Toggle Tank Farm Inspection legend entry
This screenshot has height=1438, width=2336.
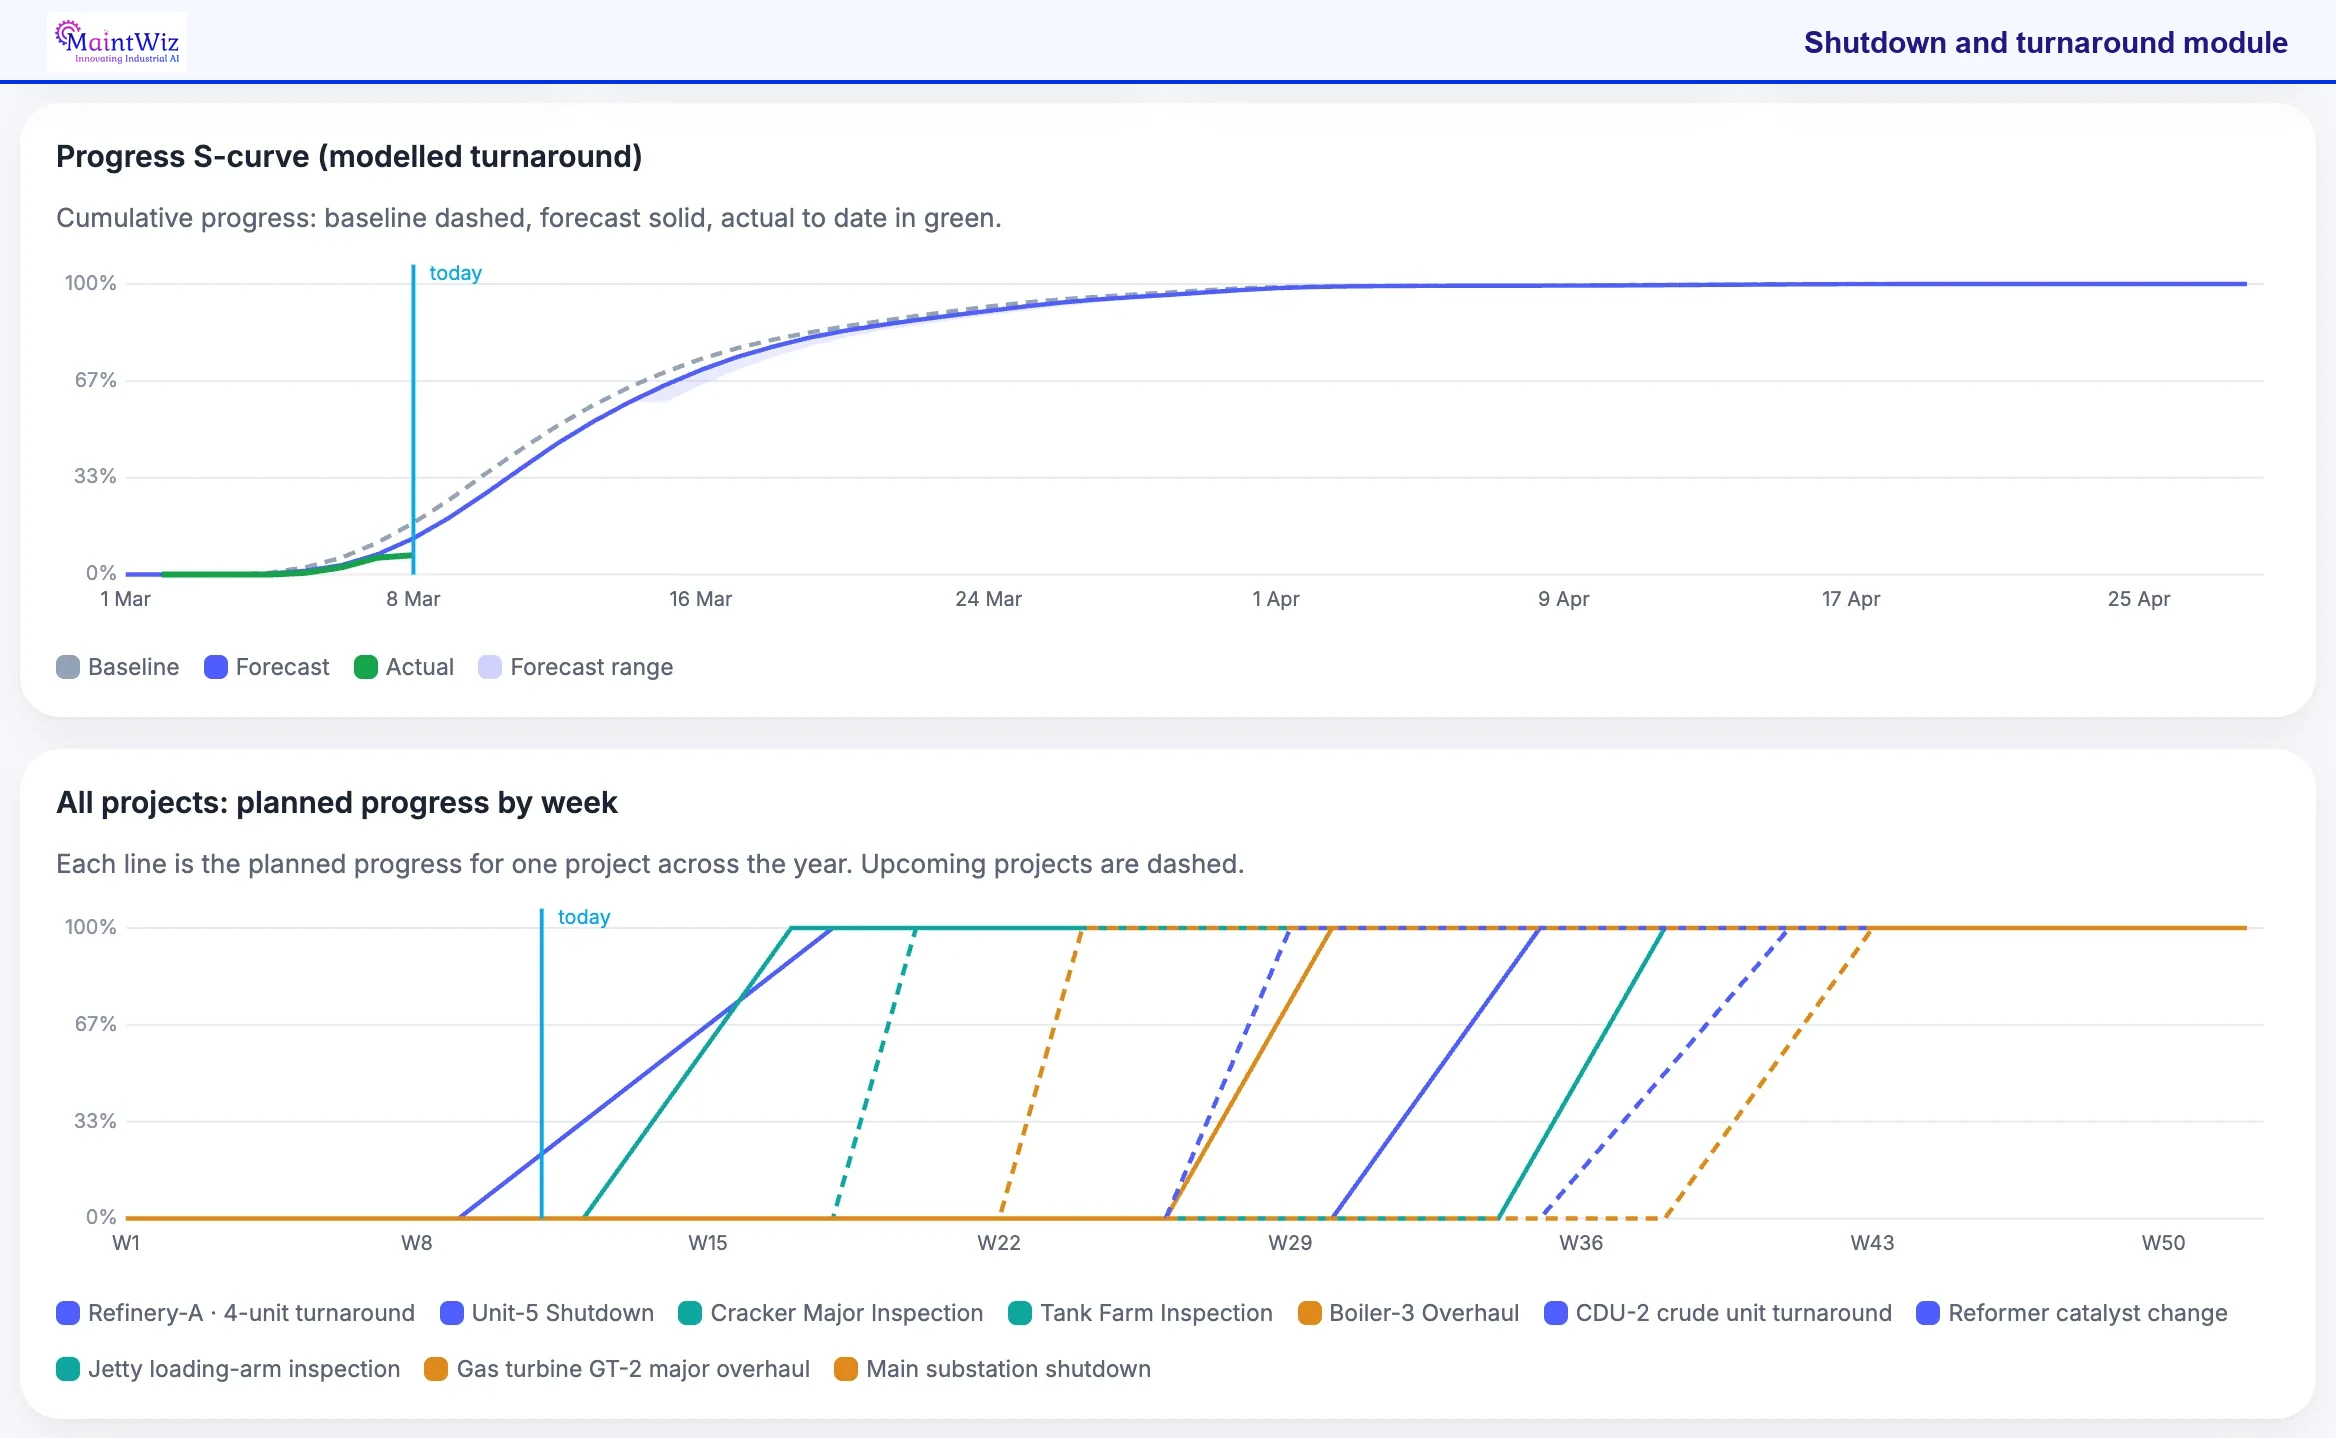tap(1141, 1313)
